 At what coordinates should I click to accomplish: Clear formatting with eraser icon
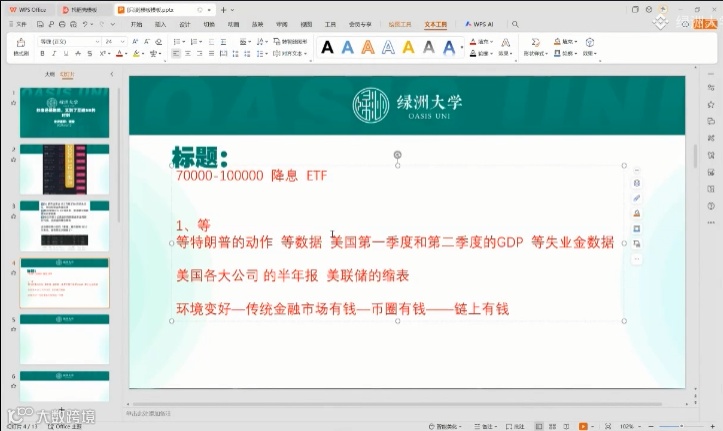[159, 41]
